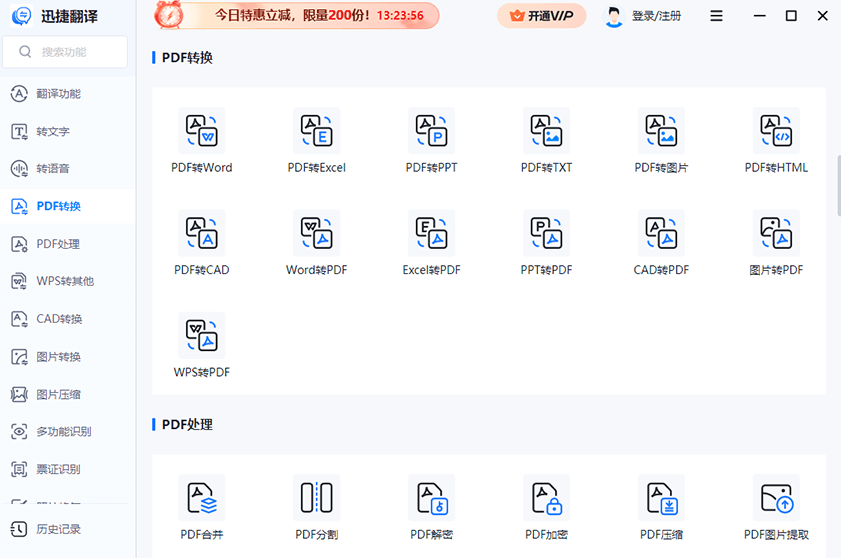The width and height of the screenshot is (841, 558).
Task: Click the alarm clock promo icon
Action: click(168, 15)
